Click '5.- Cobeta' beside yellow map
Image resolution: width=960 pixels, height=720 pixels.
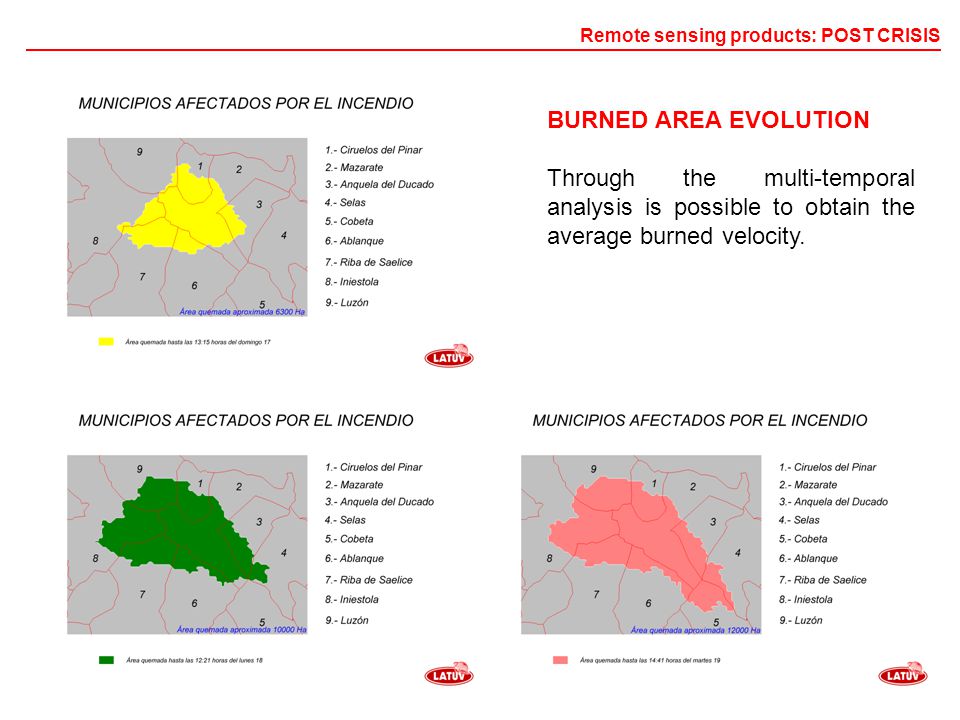point(349,221)
